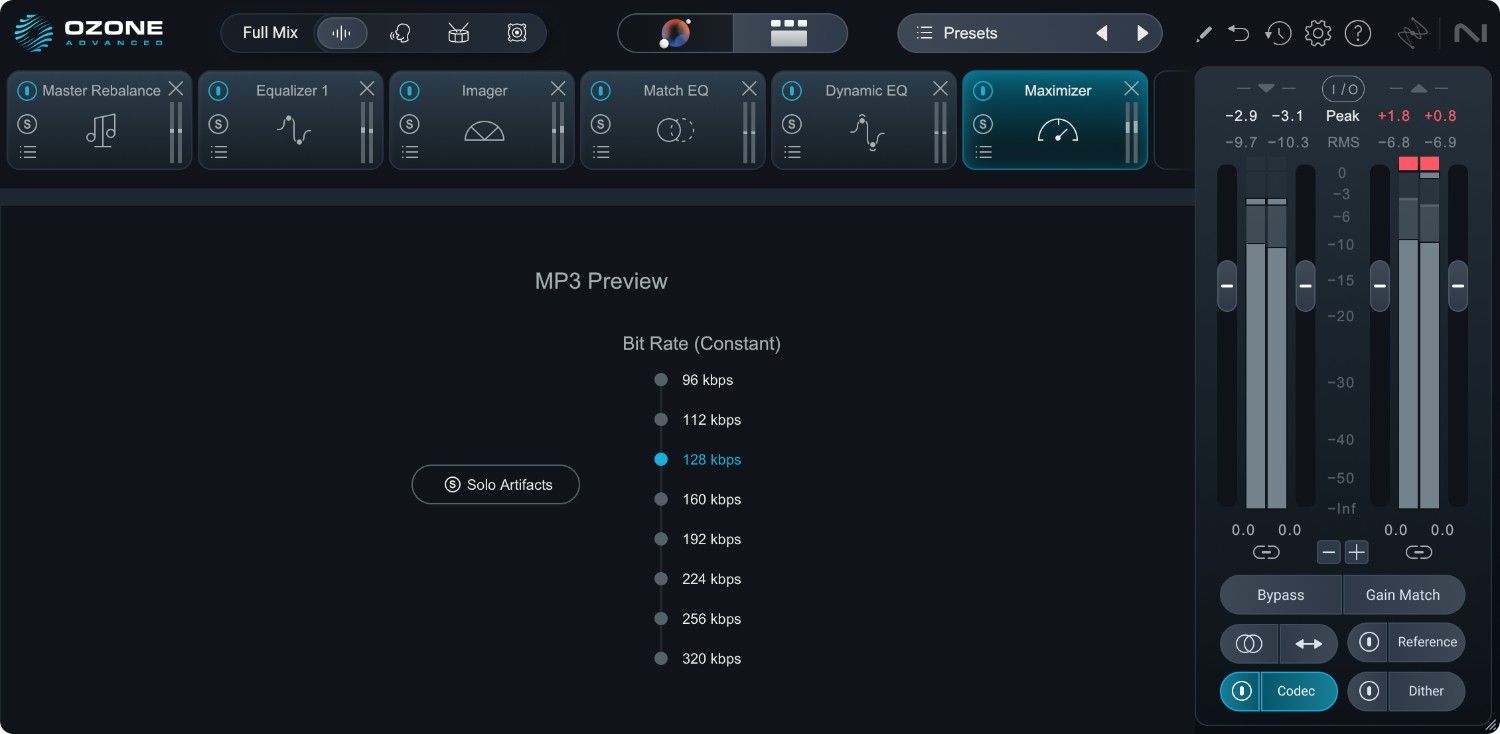Open the Equalizer 1 module options list
This screenshot has height=734, width=1500.
218,152
